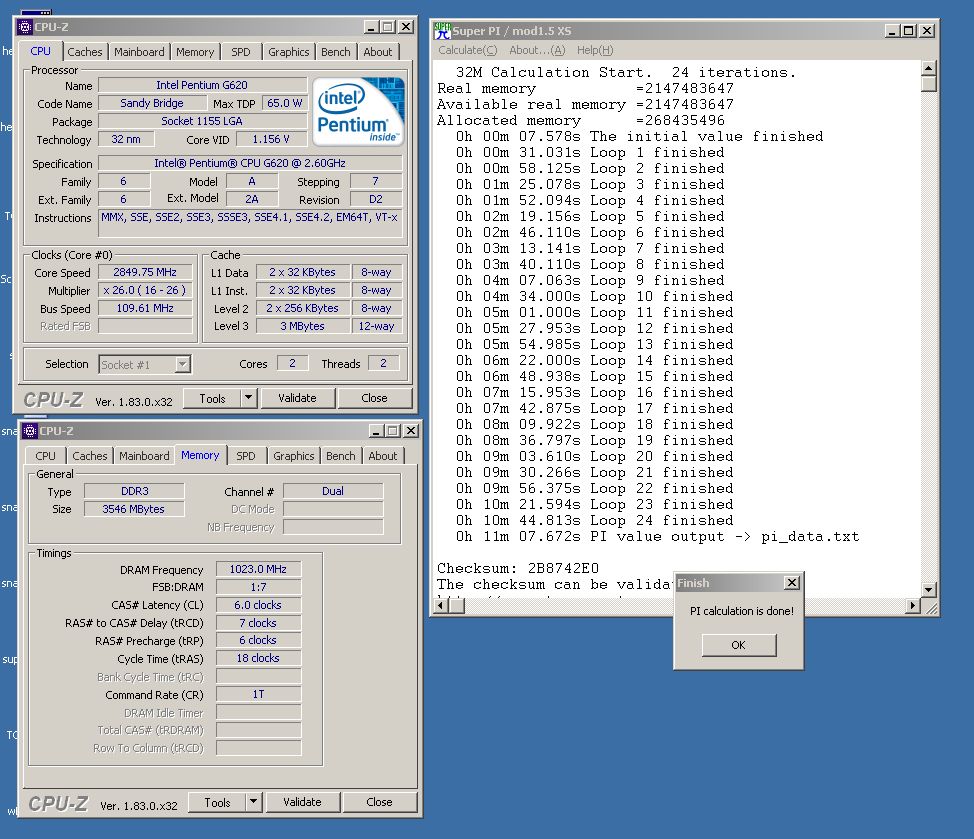Click the memory Size value '3546 MBytes'
The height and width of the screenshot is (839, 974).
point(134,509)
